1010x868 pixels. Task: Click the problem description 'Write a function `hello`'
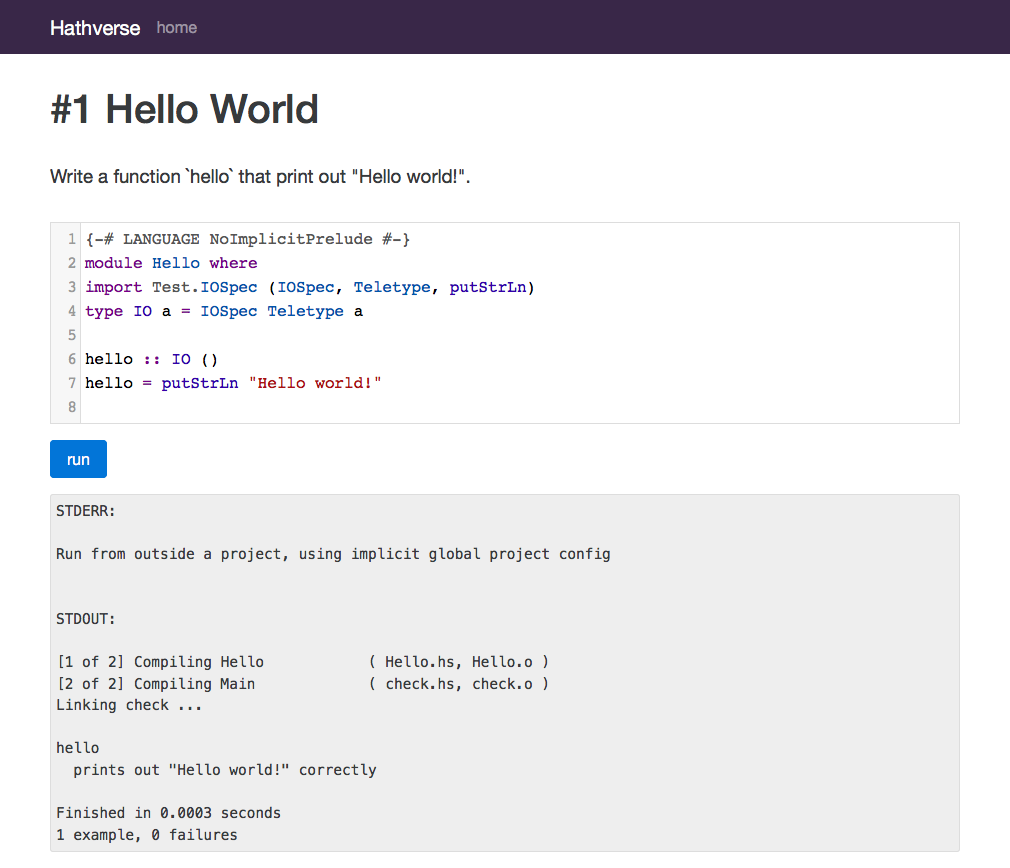(x=260, y=176)
